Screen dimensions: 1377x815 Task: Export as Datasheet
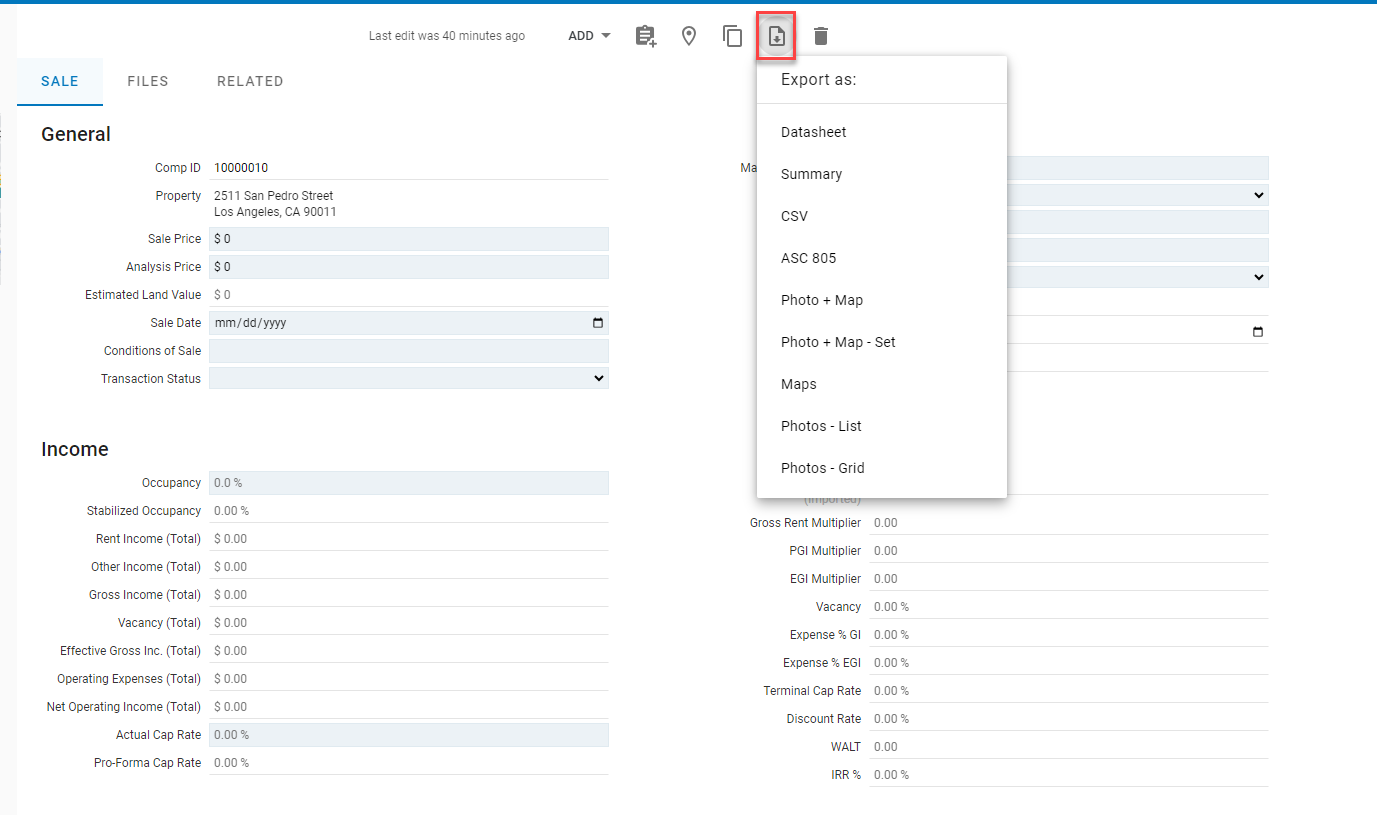(882, 132)
